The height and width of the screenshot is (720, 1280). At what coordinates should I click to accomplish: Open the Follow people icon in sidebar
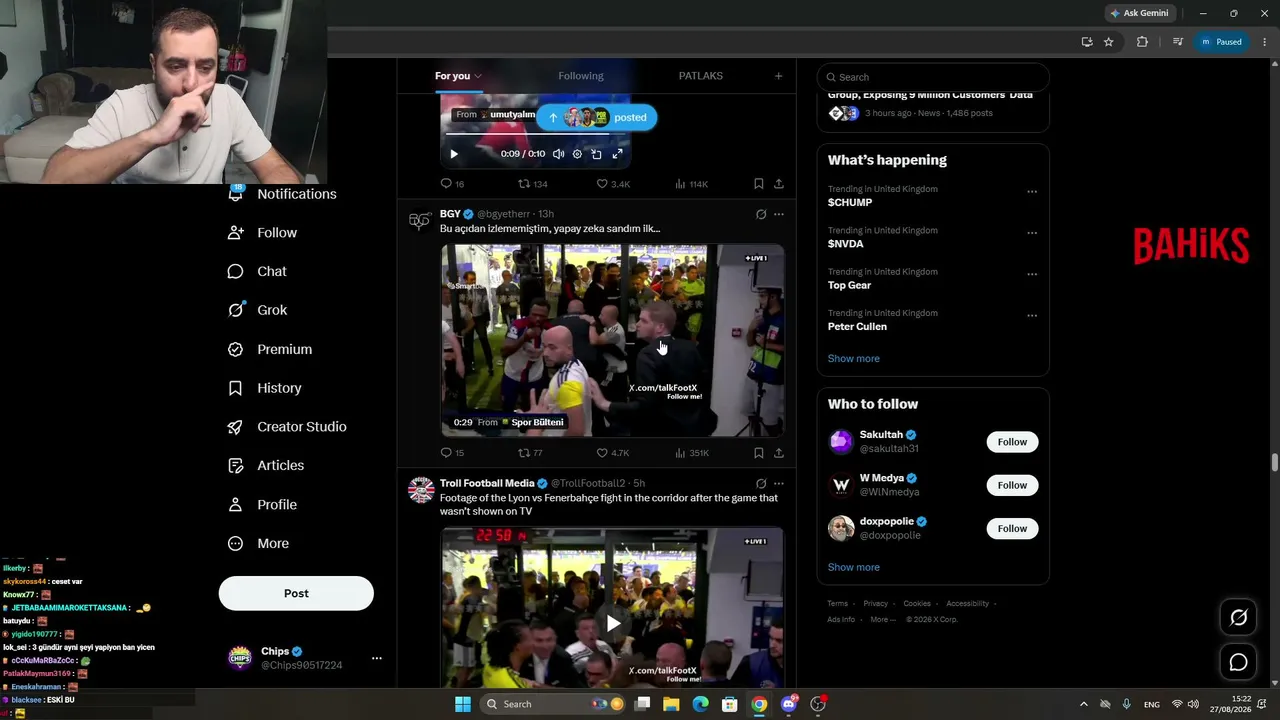click(x=236, y=232)
